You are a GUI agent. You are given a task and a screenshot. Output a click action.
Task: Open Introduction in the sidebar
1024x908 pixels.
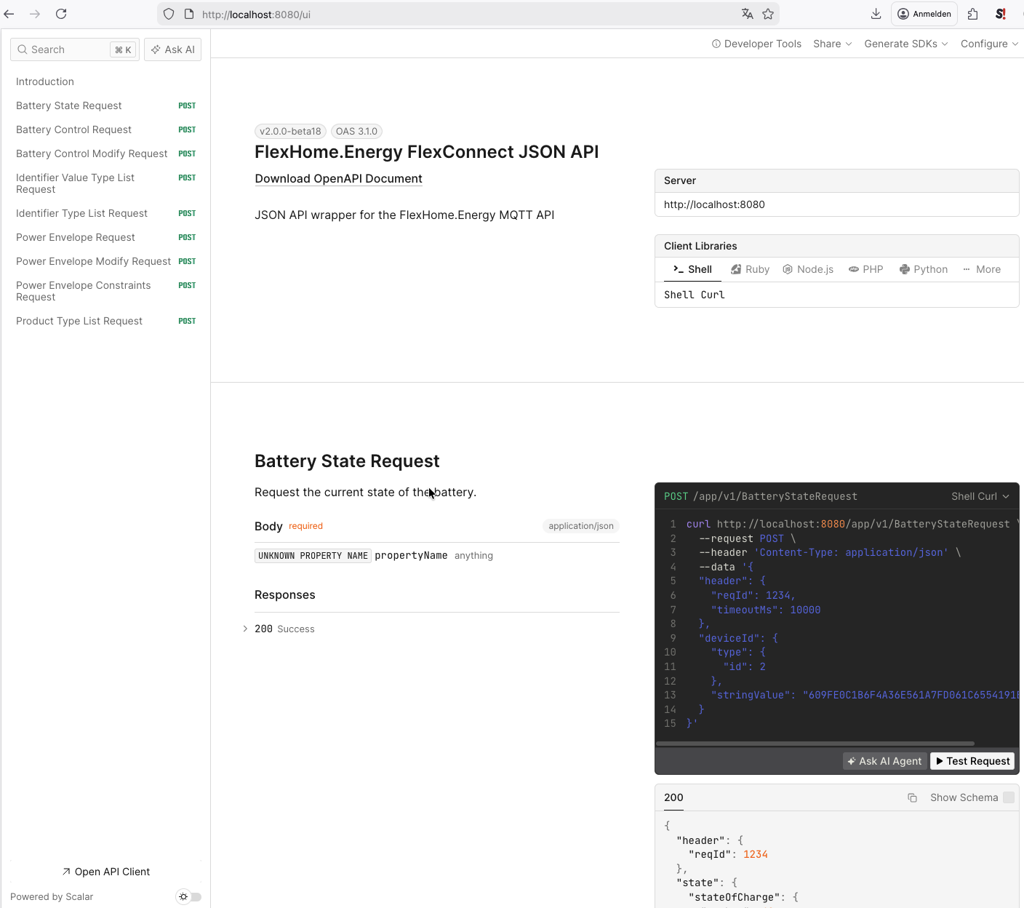point(45,82)
